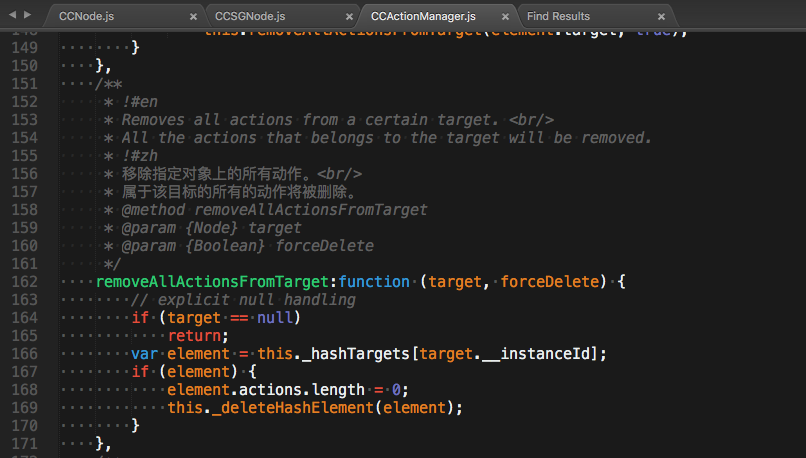The image size is (806, 458).
Task: Close the Find Results tab
Action: pos(661,17)
